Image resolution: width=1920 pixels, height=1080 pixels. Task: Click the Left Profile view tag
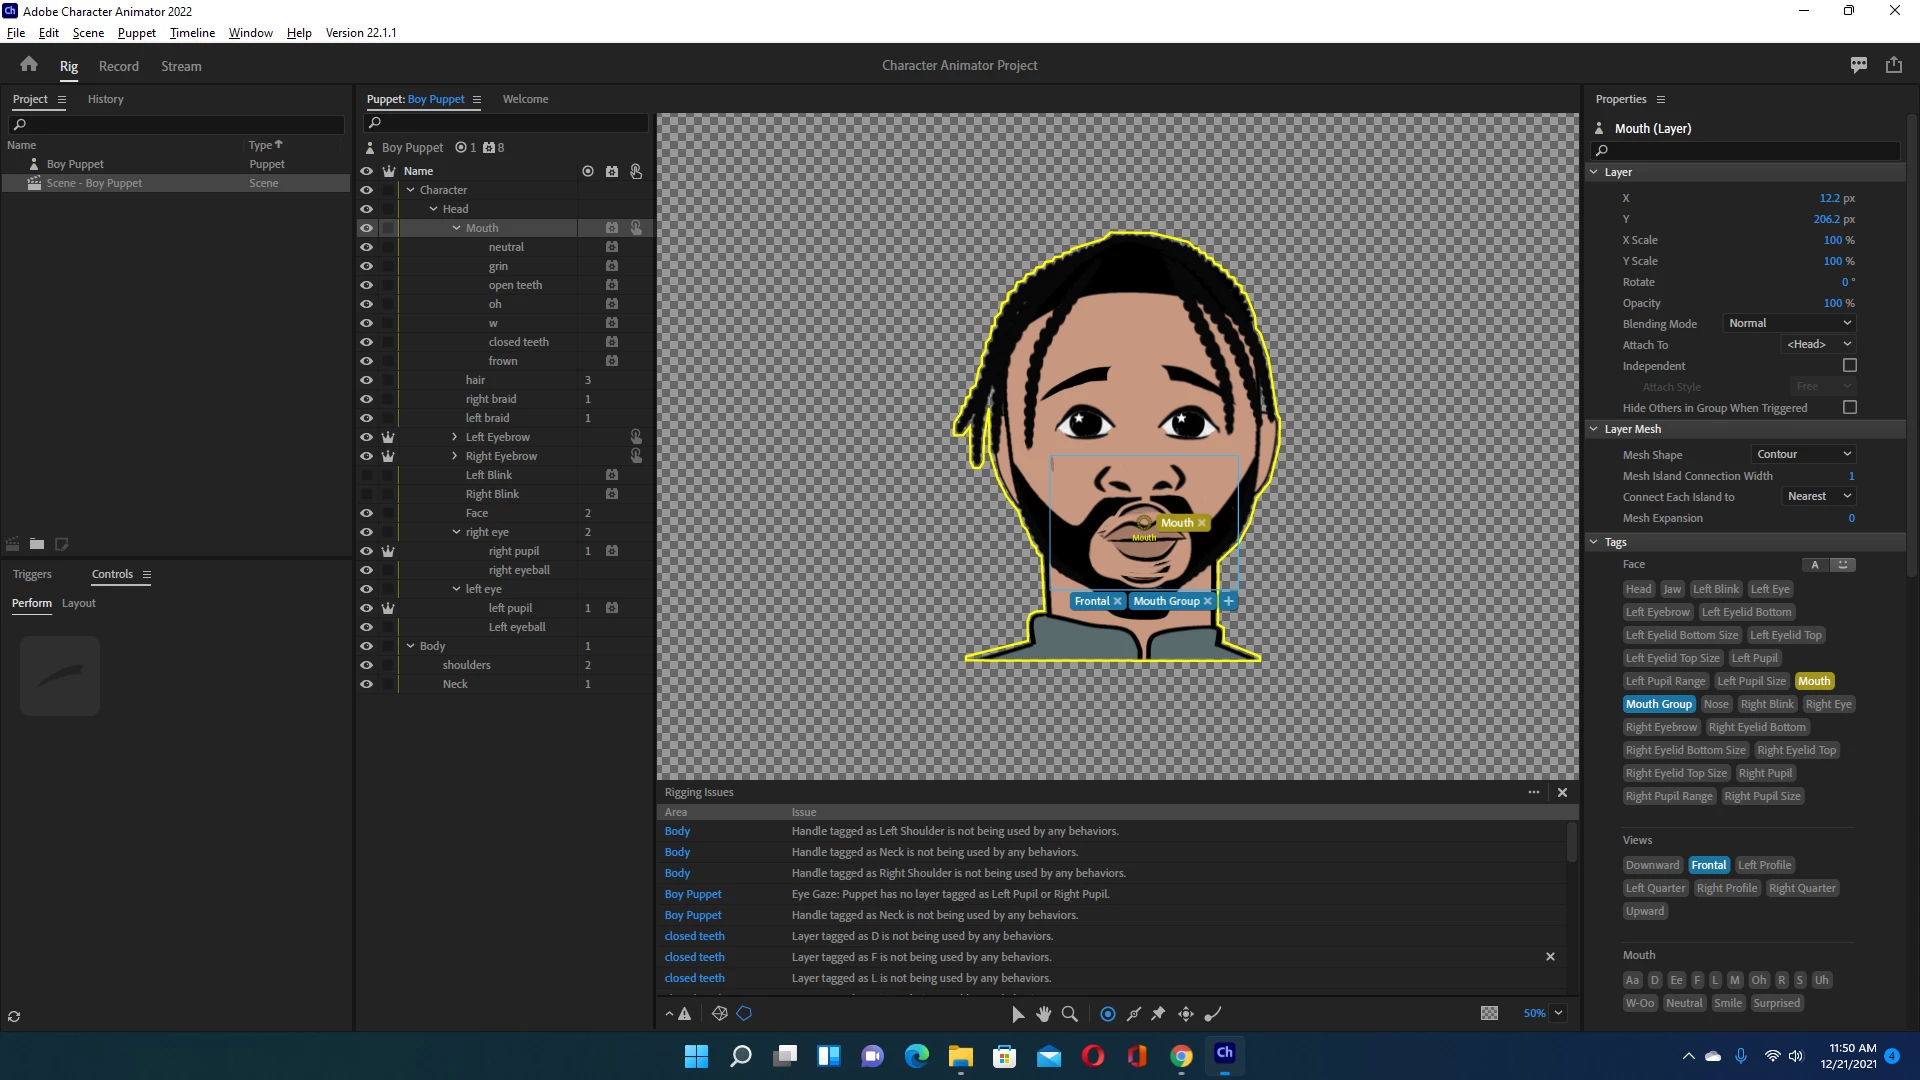pyautogui.click(x=1764, y=865)
